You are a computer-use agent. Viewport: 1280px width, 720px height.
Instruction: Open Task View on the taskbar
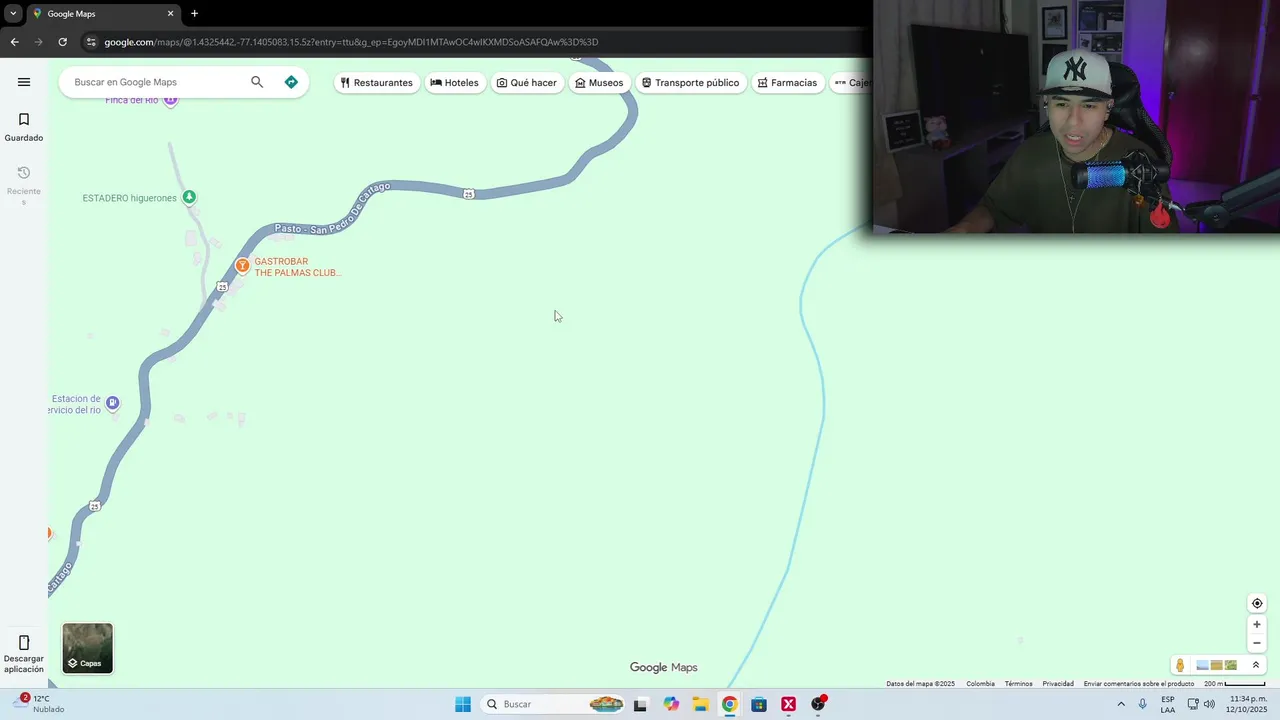[640, 704]
